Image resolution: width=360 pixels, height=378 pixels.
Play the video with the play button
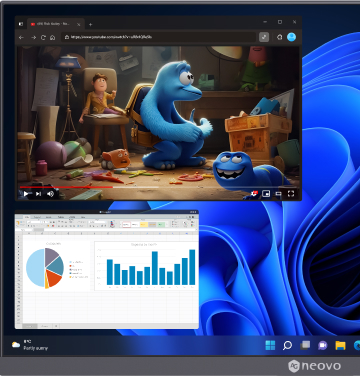pos(26,194)
